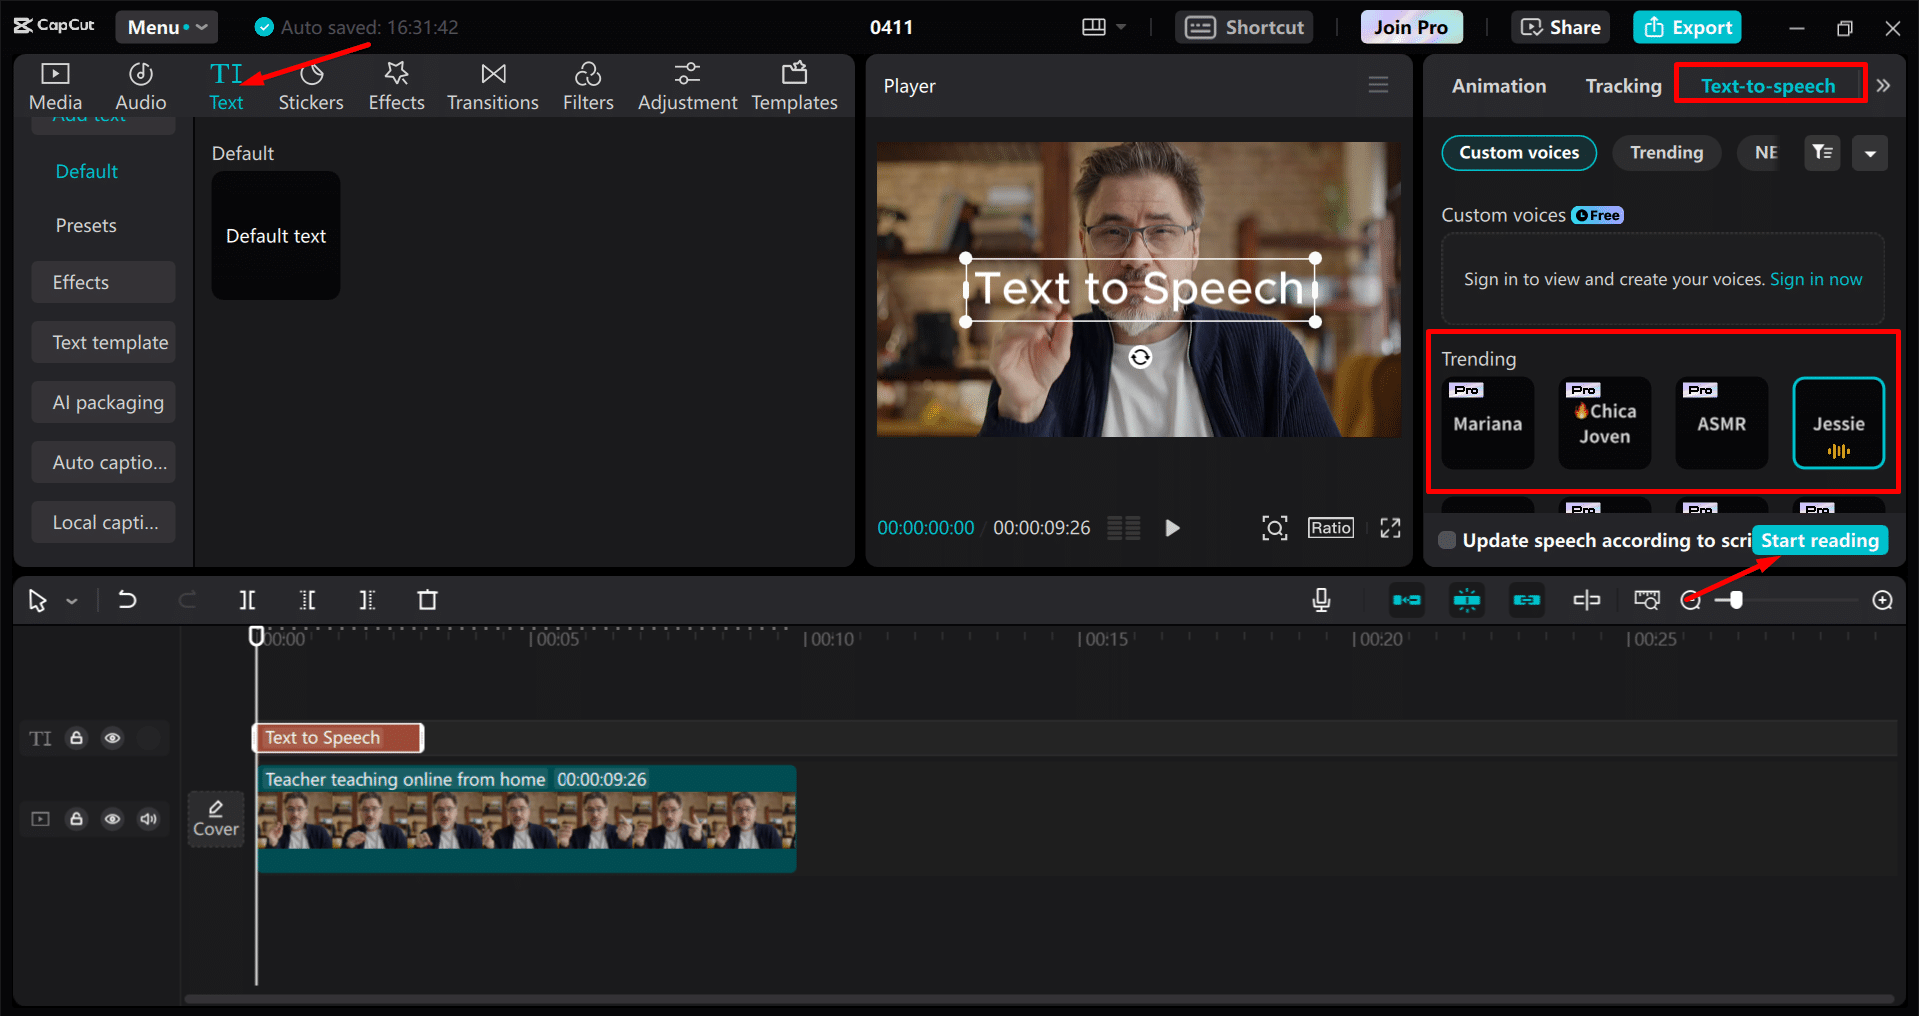This screenshot has height=1016, width=1919.
Task: Open the Stickers panel
Action: 310,86
